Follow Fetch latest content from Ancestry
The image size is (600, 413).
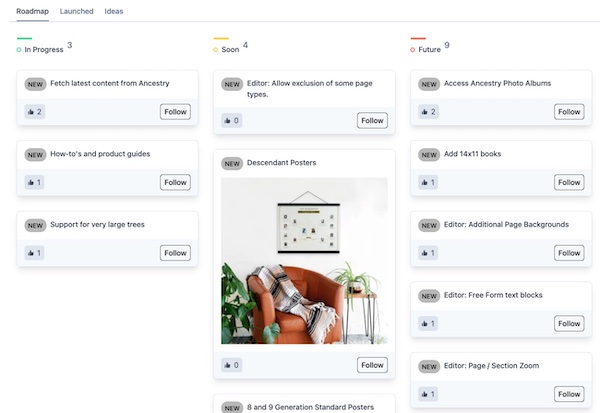click(x=175, y=112)
